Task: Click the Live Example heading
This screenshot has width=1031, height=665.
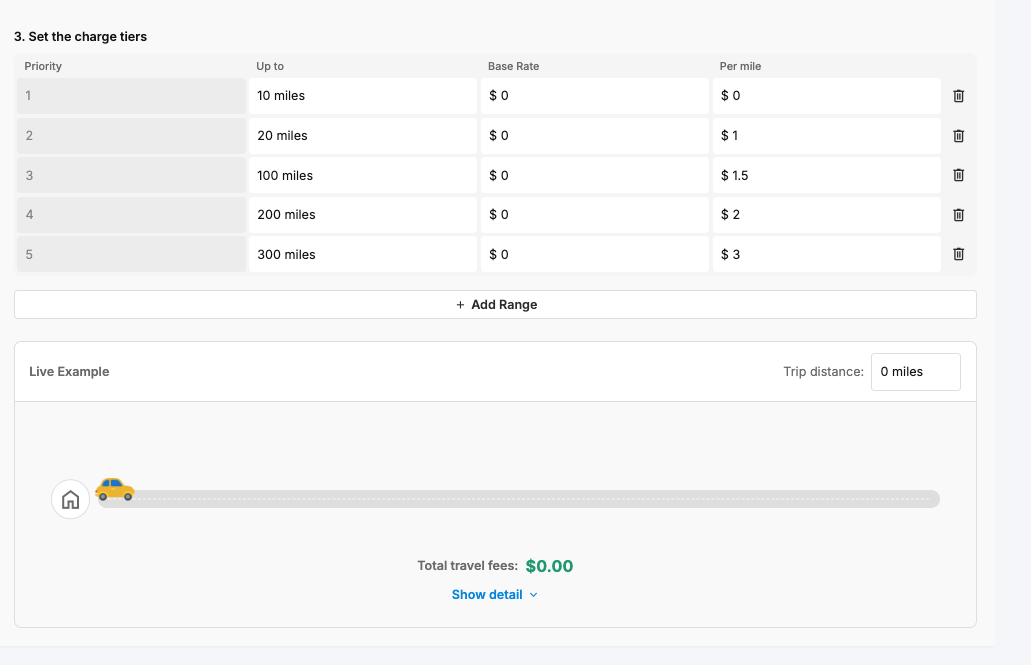Action: (69, 372)
